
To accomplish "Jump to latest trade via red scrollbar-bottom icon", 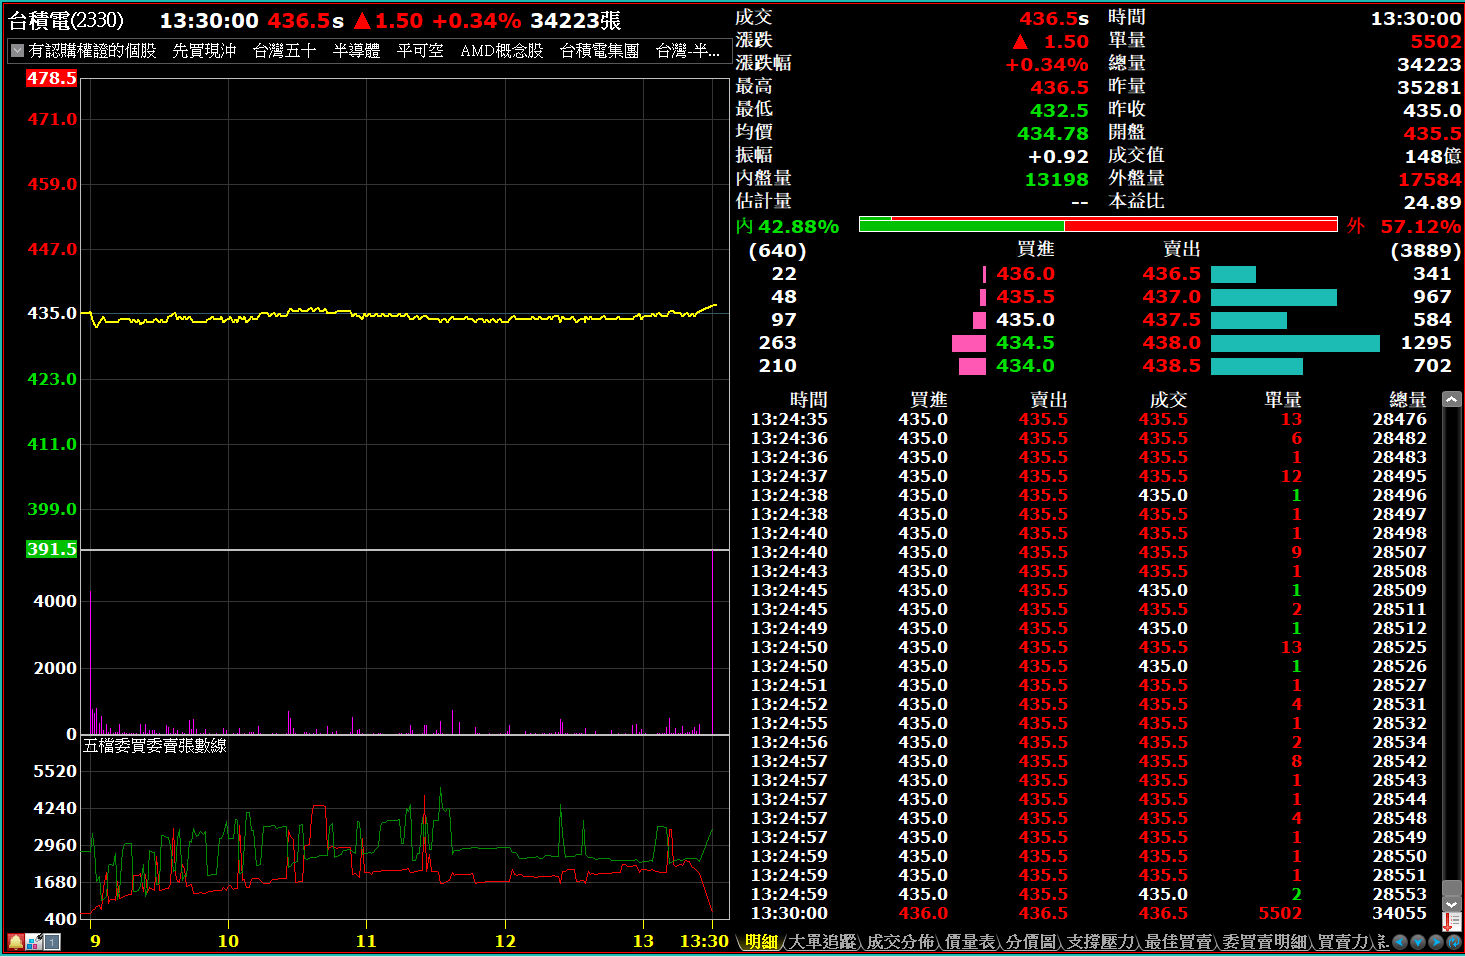I will point(1451,921).
